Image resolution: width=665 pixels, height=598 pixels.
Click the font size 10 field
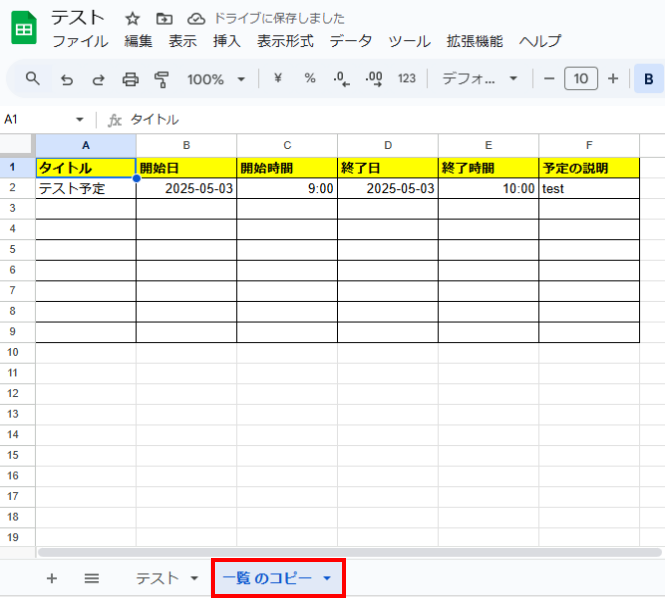click(x=581, y=78)
